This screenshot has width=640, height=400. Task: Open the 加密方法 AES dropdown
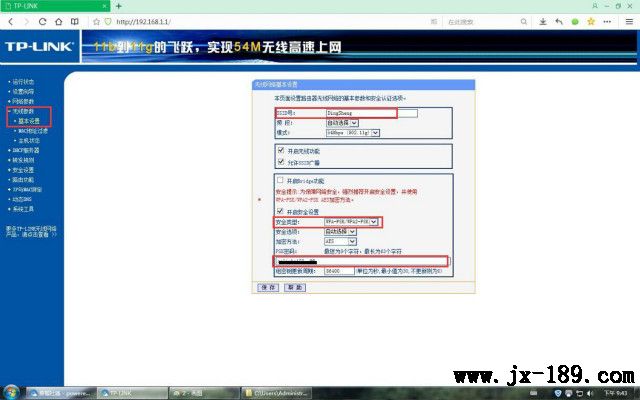[340, 241]
